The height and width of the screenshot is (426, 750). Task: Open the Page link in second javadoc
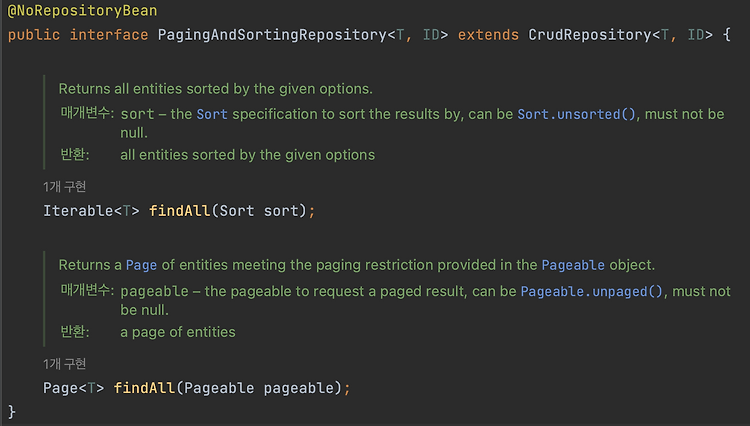click(141, 265)
